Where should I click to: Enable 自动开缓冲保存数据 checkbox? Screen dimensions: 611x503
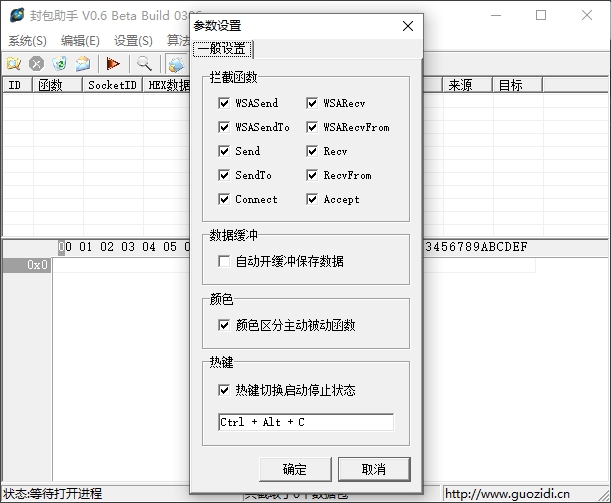click(x=224, y=261)
